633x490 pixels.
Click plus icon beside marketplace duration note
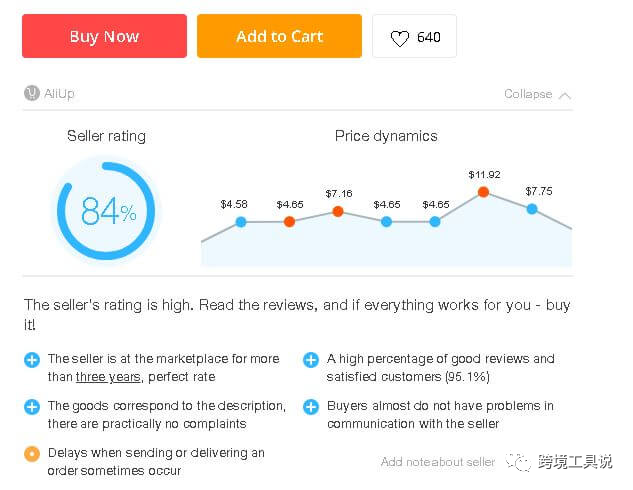(x=32, y=360)
